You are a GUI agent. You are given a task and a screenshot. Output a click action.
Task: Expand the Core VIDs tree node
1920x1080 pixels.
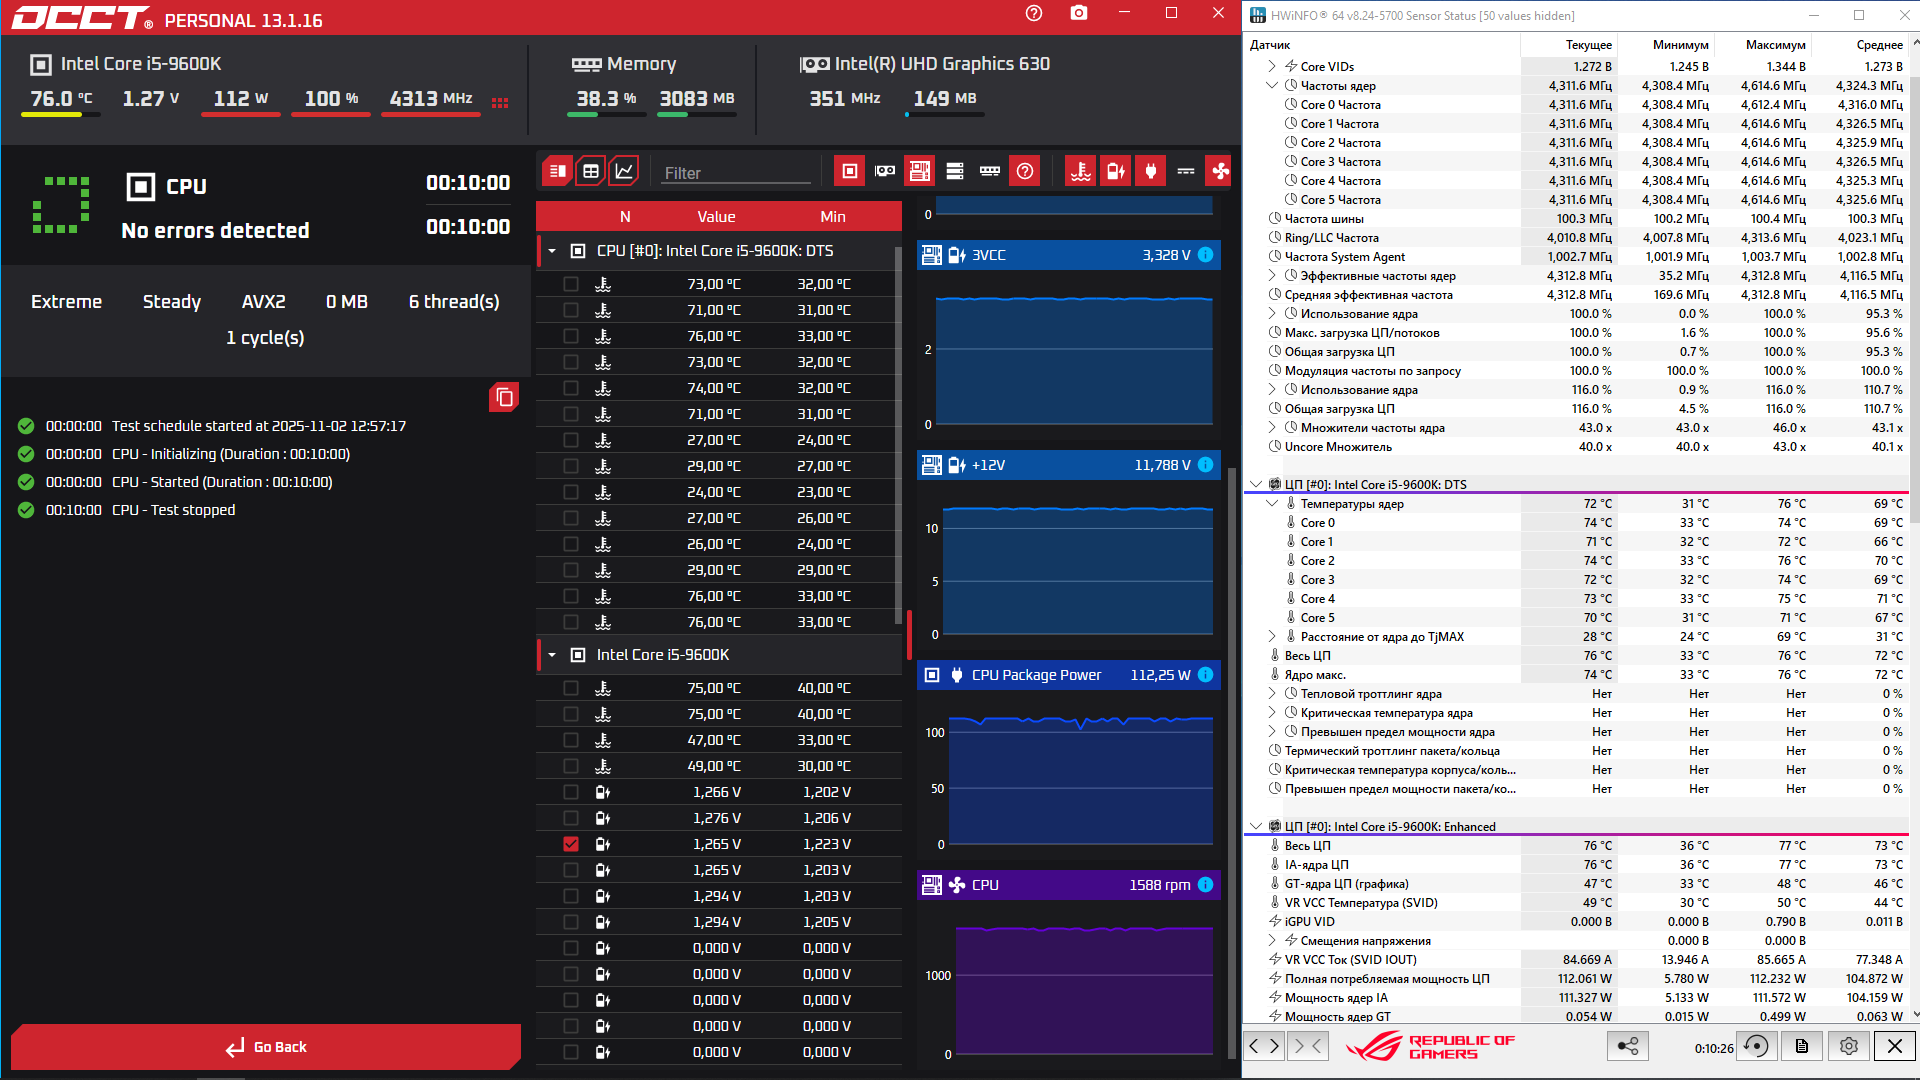1272,66
